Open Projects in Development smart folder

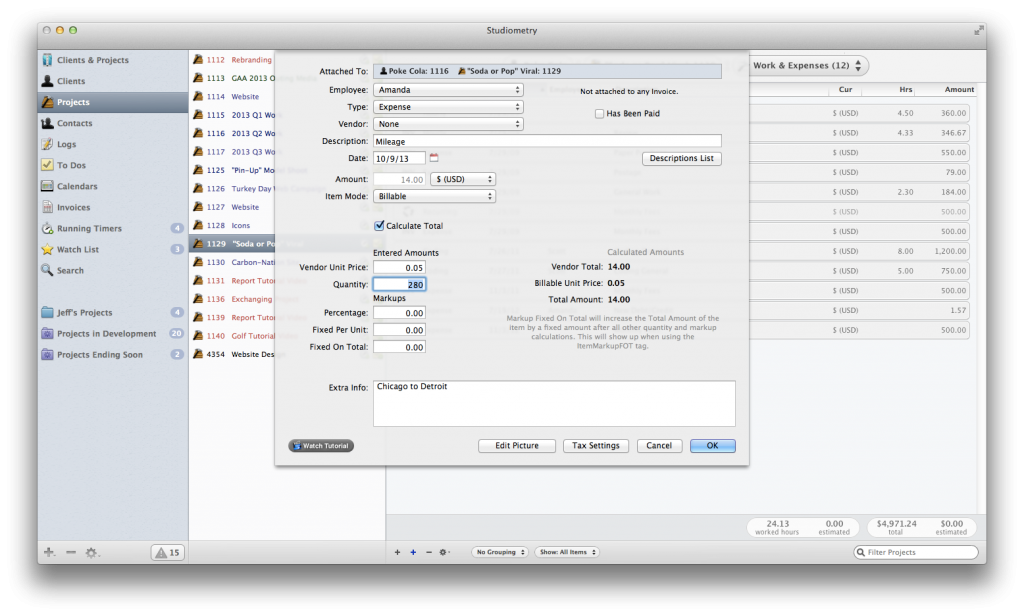tap(112, 333)
